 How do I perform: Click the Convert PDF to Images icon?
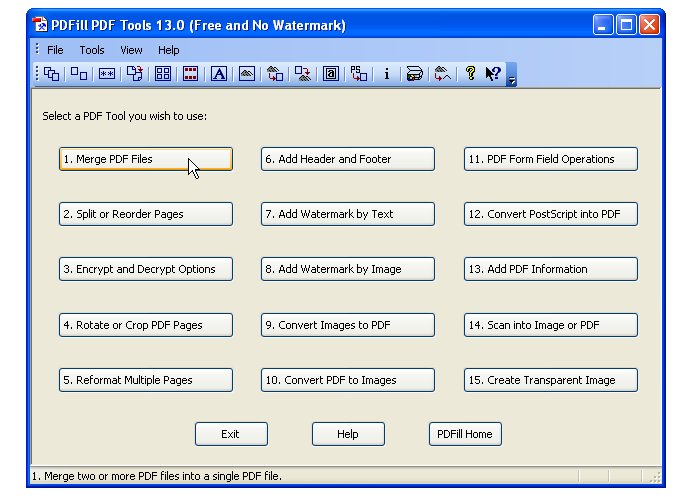[x=303, y=74]
